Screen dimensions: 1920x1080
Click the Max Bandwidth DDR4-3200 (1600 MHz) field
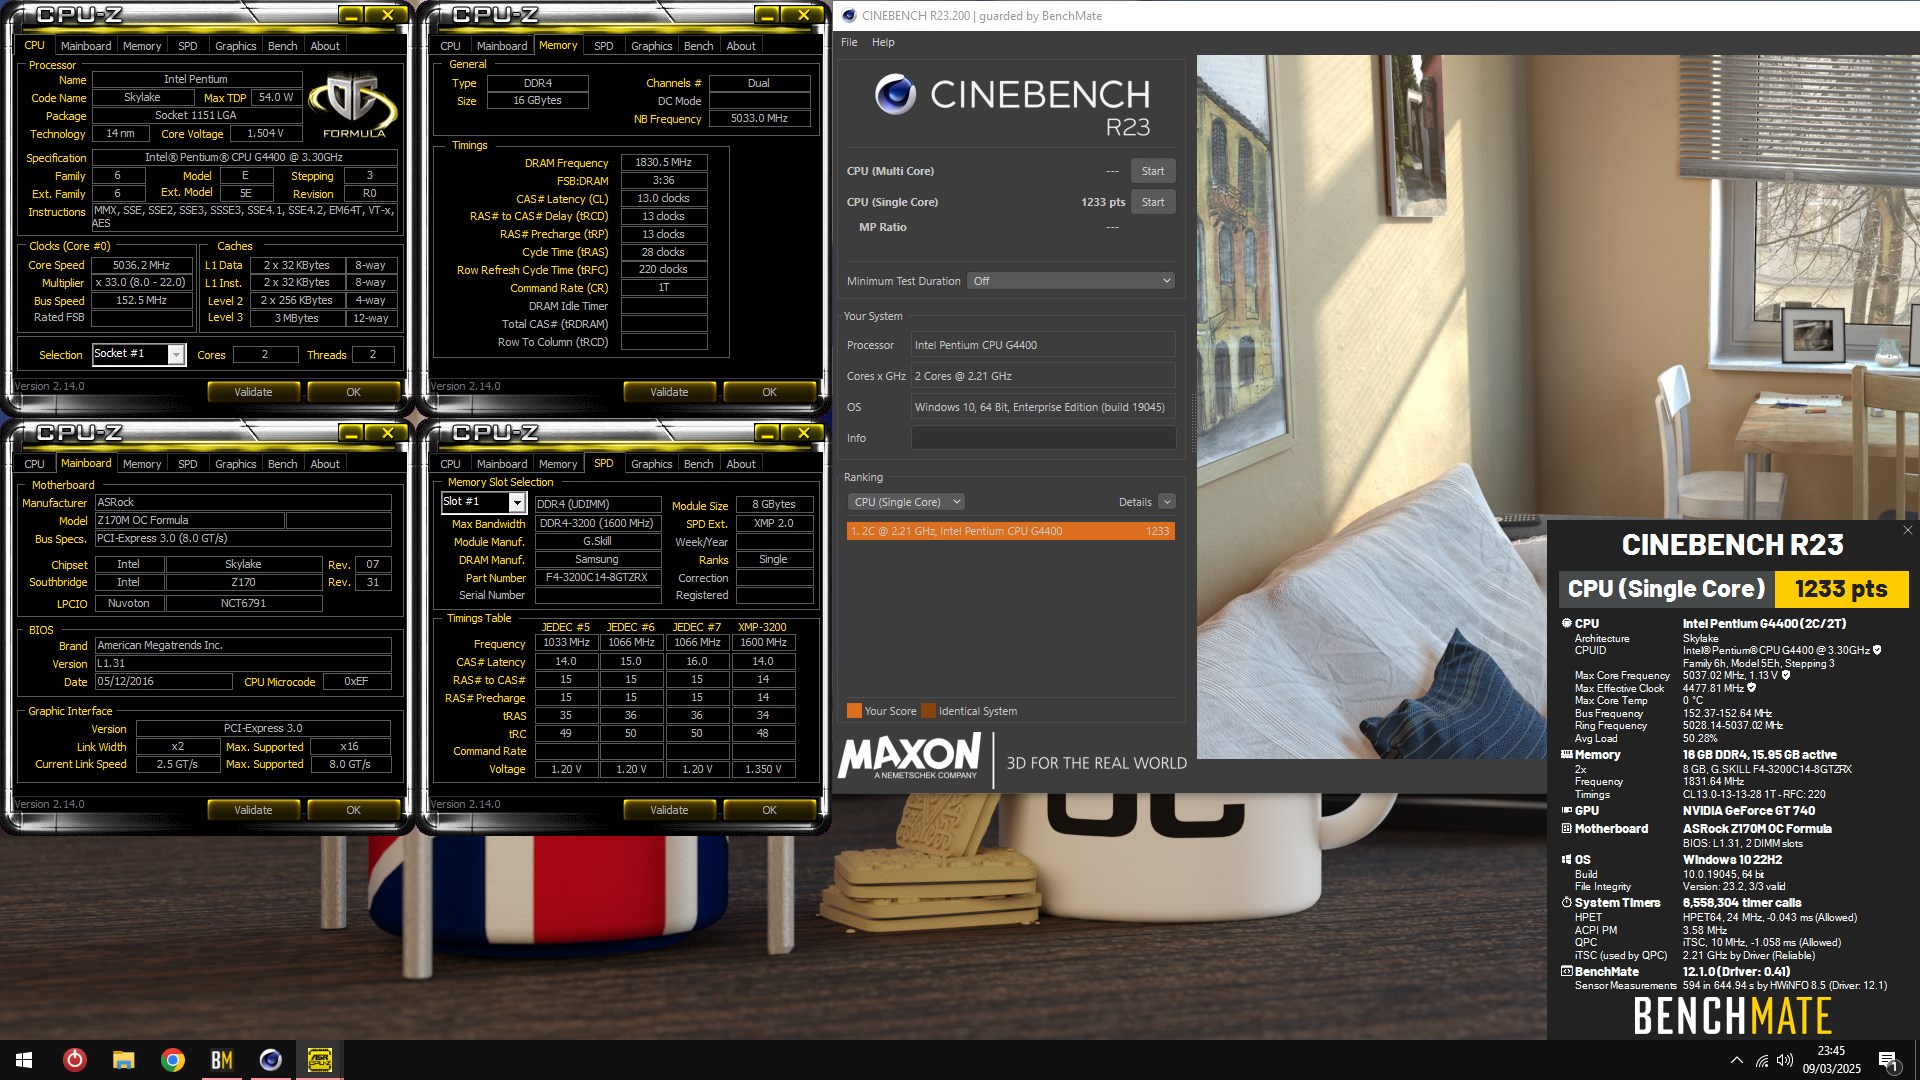point(597,523)
